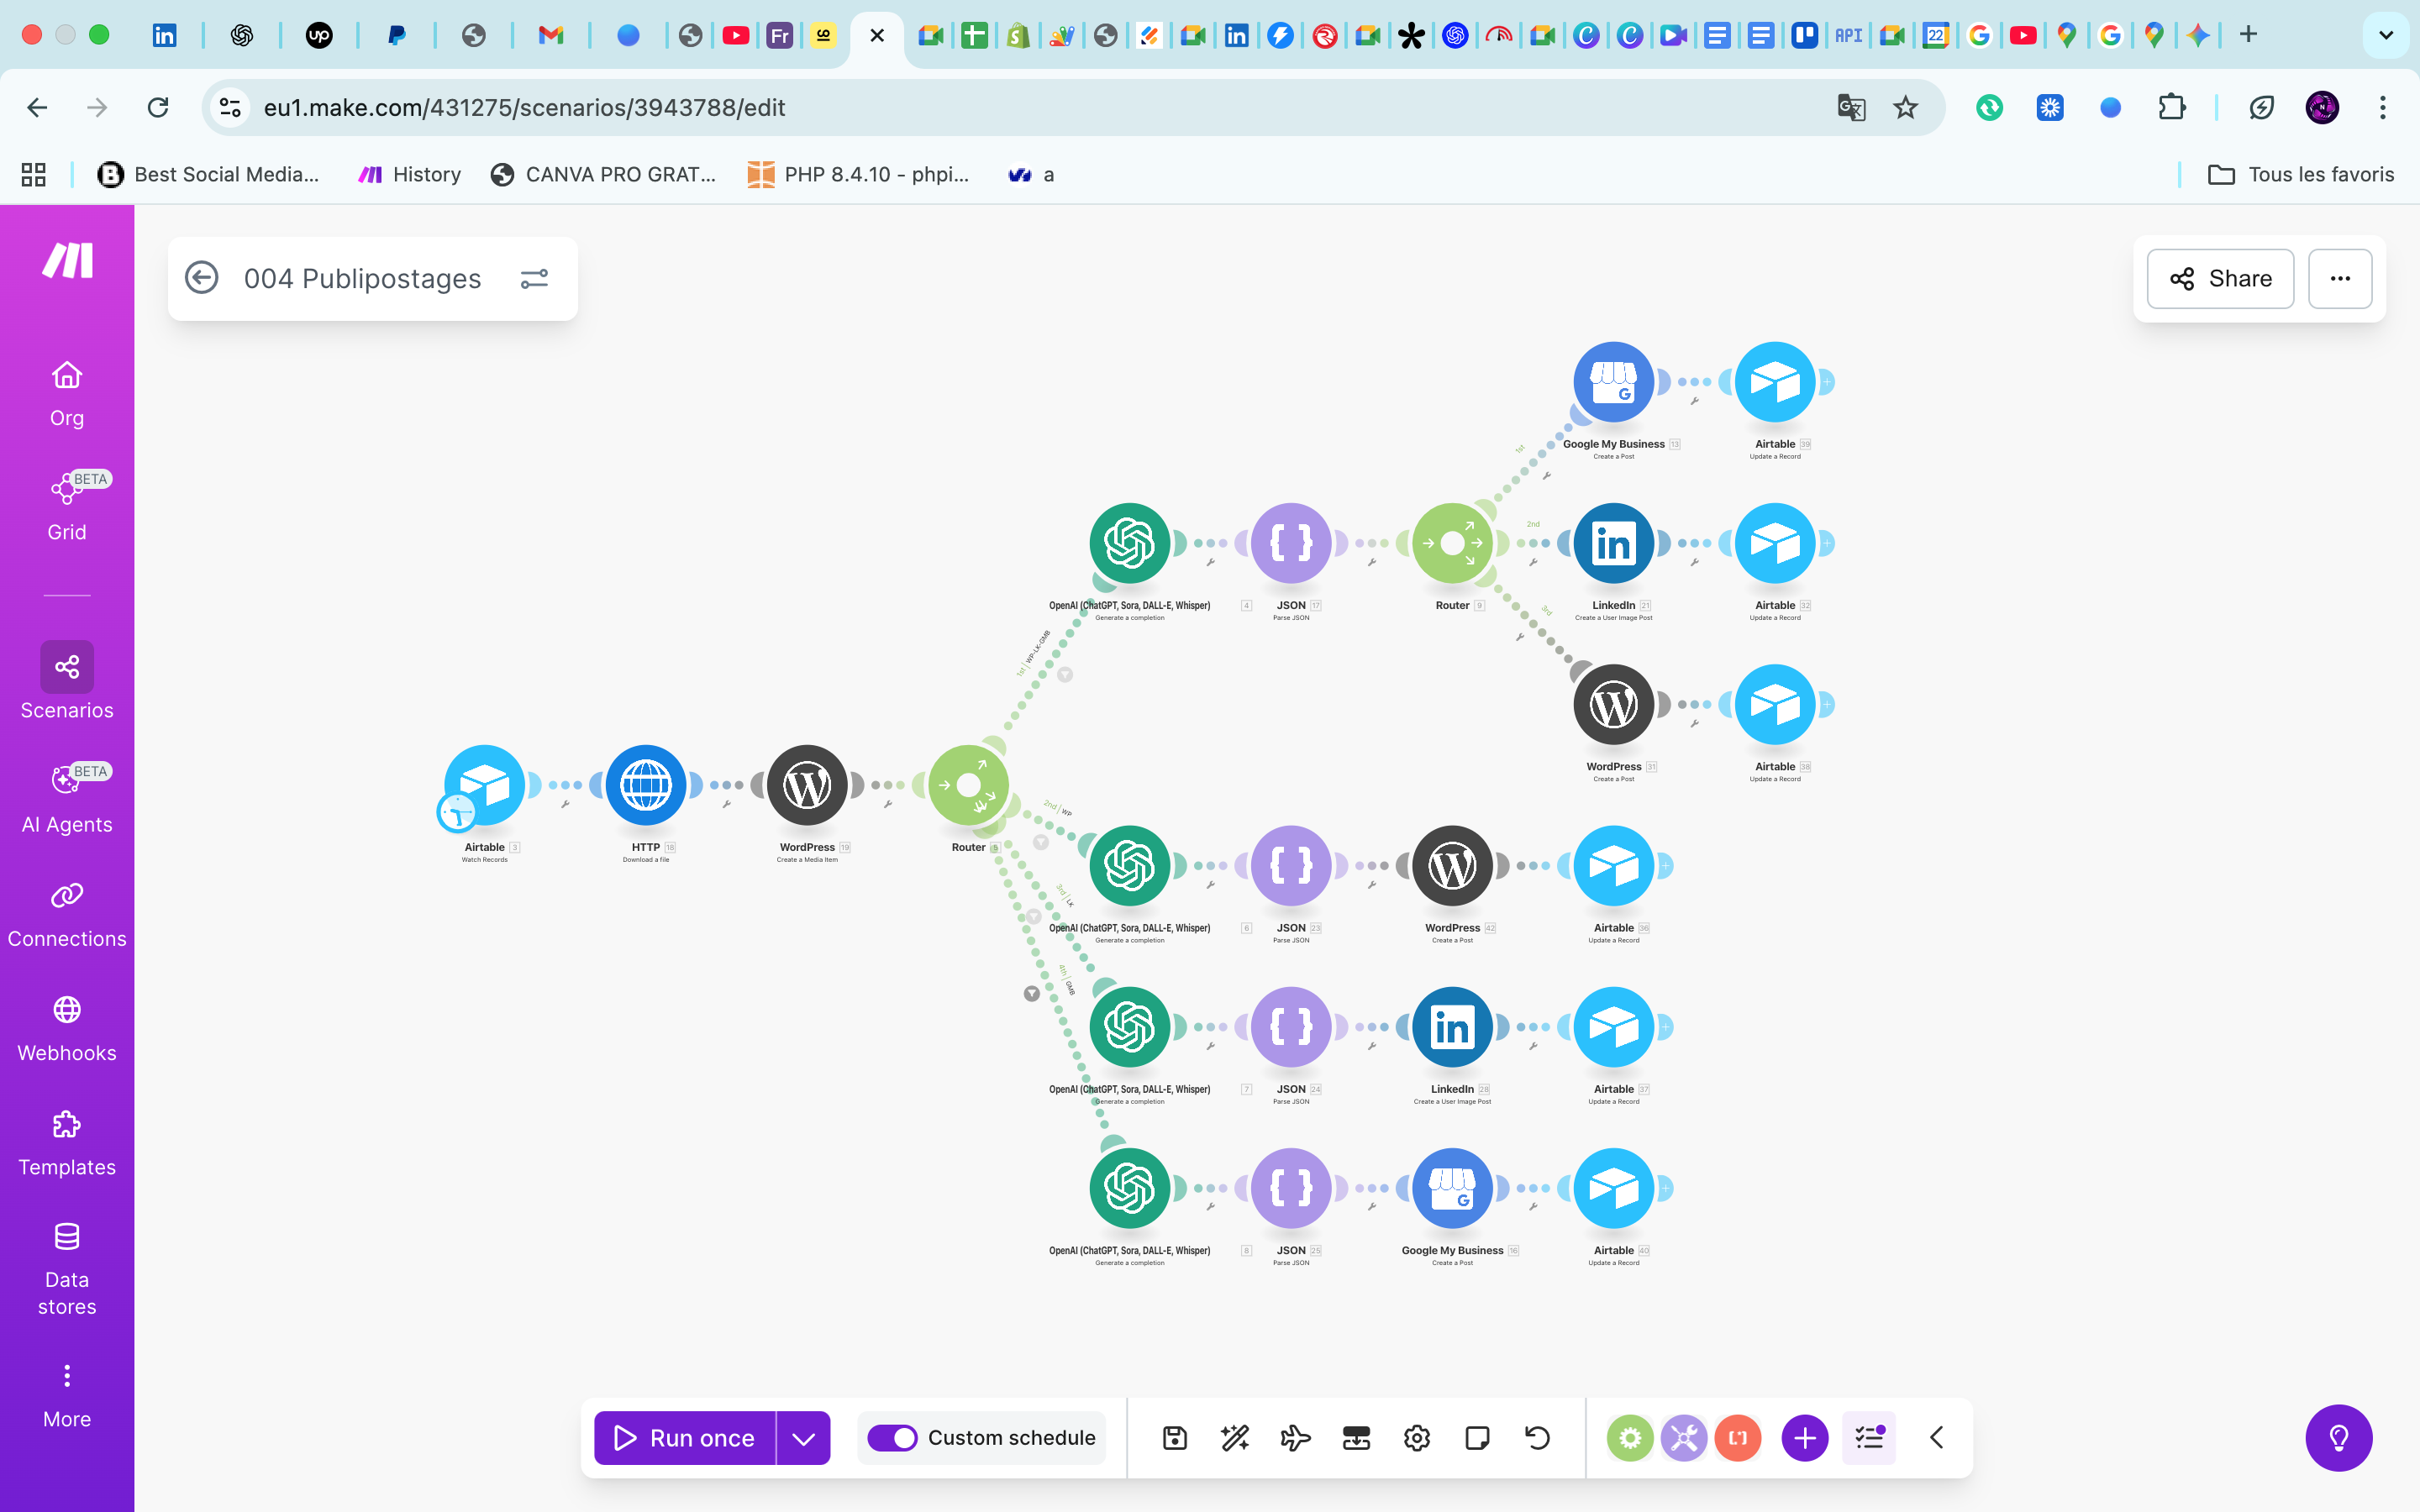Expand the Run once dropdown arrow
This screenshot has width=2420, height=1512.
coord(803,1438)
